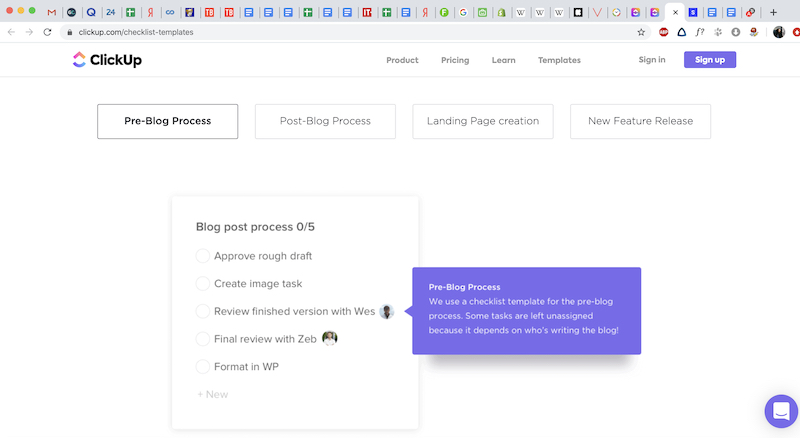The height and width of the screenshot is (438, 800).
Task: Select the Landing Page creation template
Action: [483, 121]
